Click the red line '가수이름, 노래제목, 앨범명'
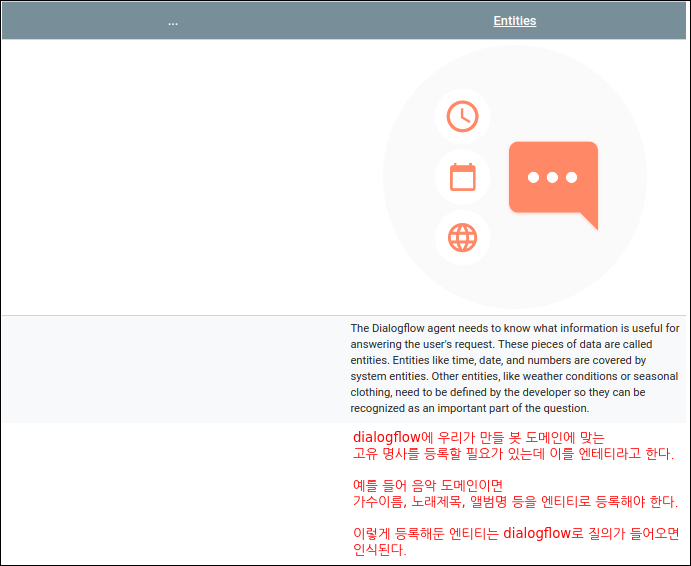Image resolution: width=691 pixels, height=566 pixels. 515,502
